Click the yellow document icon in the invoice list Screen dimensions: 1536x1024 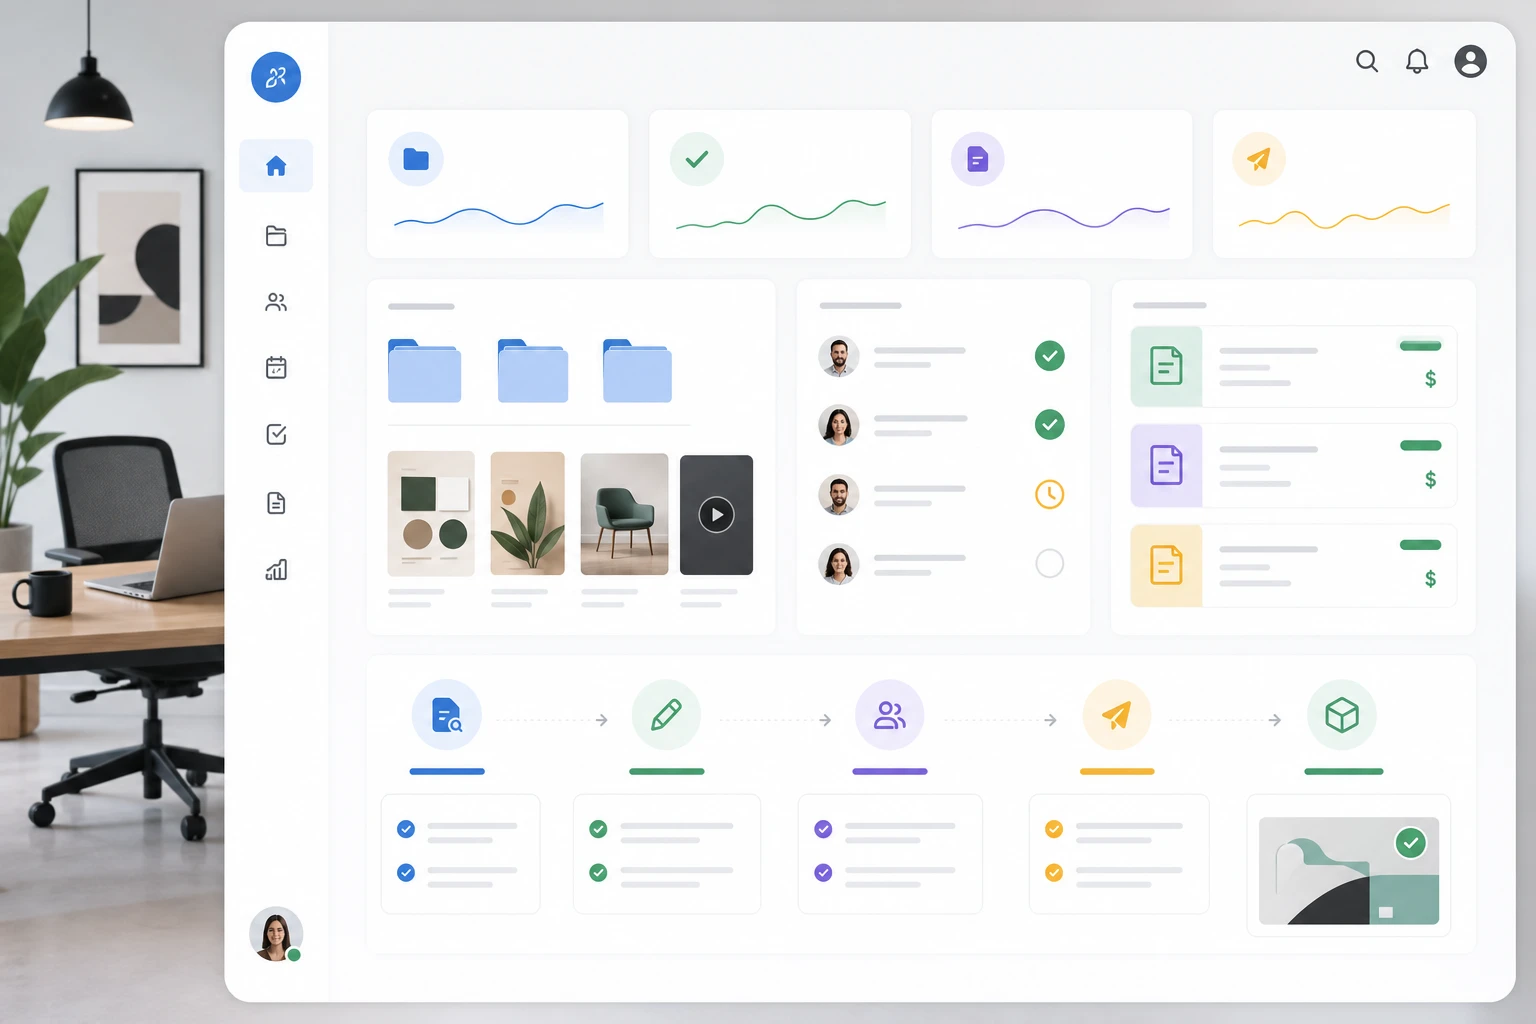(x=1166, y=565)
